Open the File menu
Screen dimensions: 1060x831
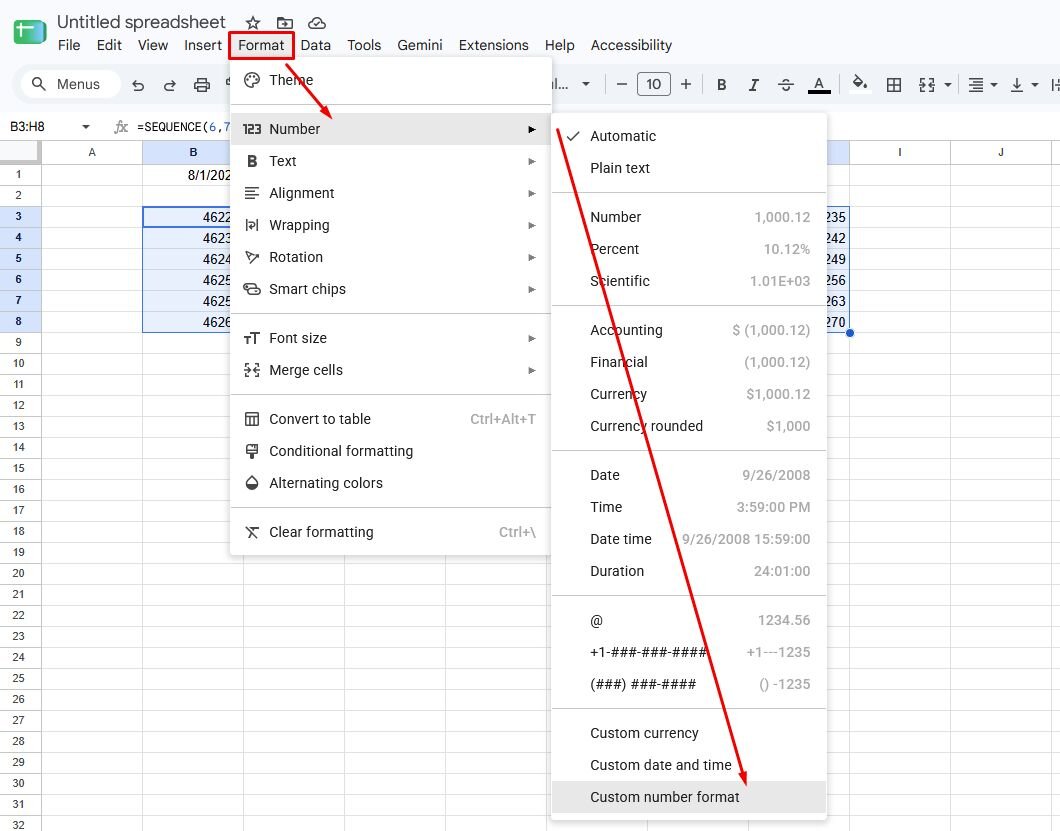point(69,45)
